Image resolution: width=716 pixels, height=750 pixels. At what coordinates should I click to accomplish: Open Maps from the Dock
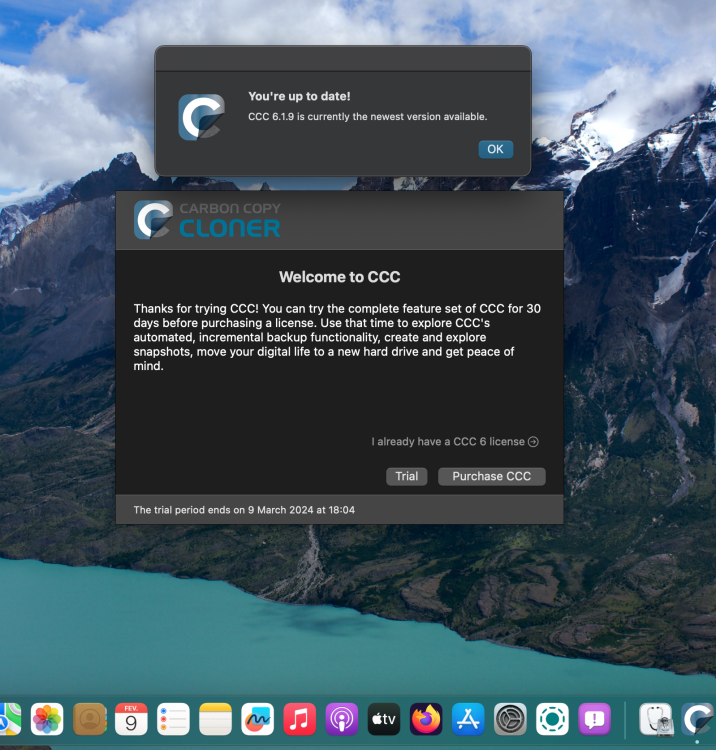pyautogui.click(x=10, y=719)
